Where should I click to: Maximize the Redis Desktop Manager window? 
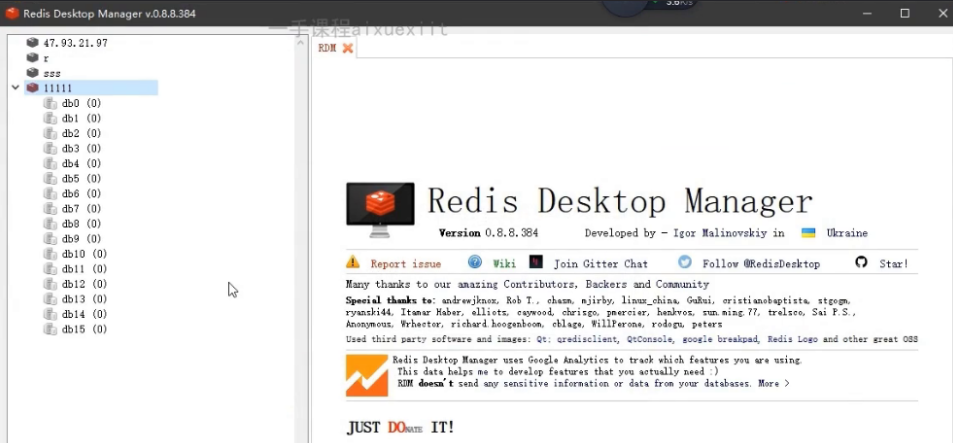[x=905, y=13]
